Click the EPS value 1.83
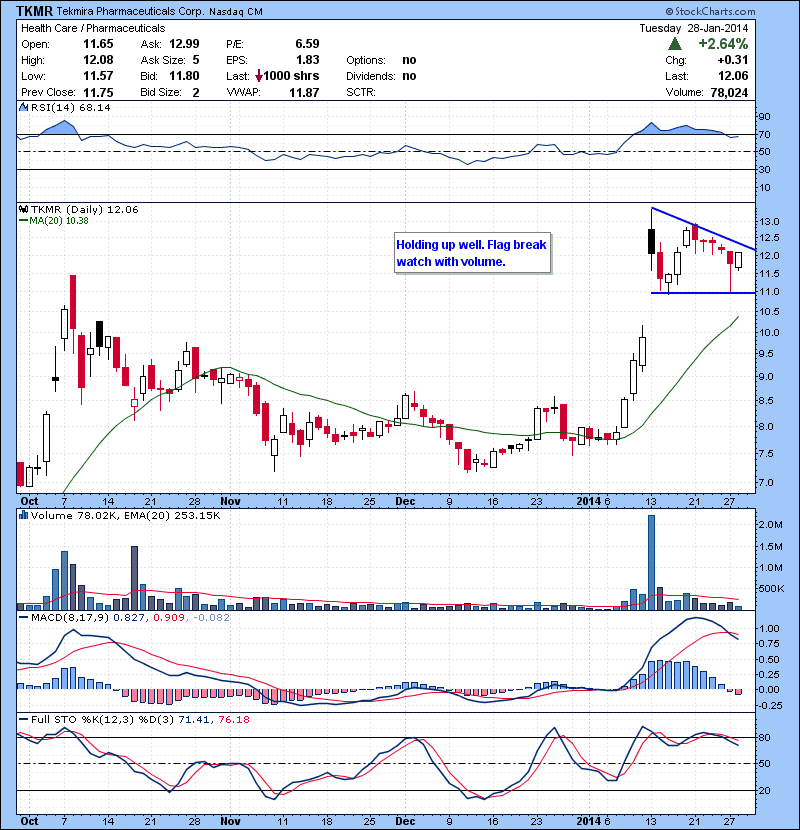 coord(307,60)
